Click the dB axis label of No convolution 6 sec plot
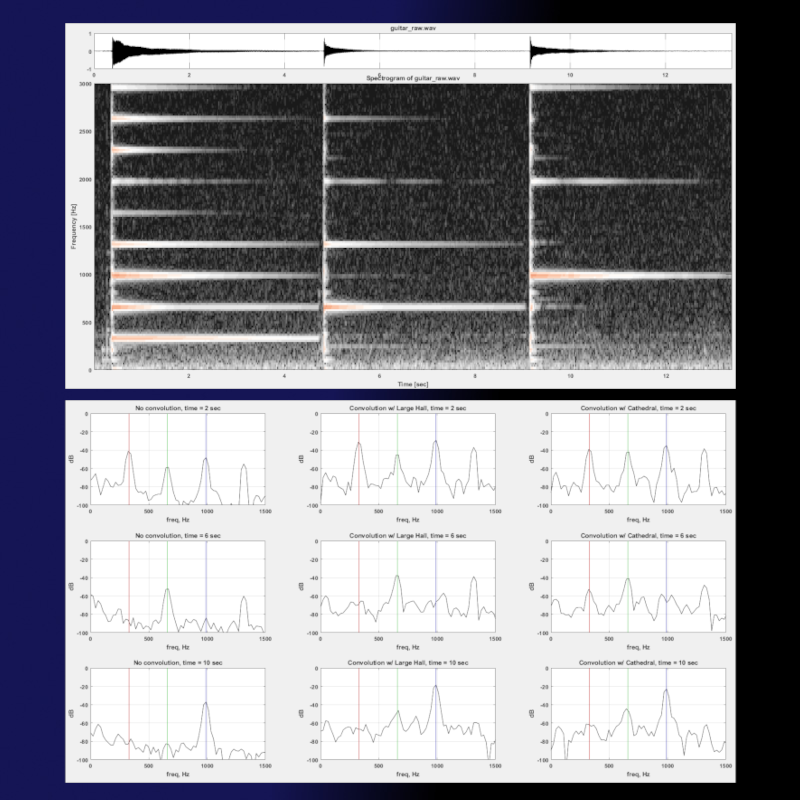 point(71,586)
